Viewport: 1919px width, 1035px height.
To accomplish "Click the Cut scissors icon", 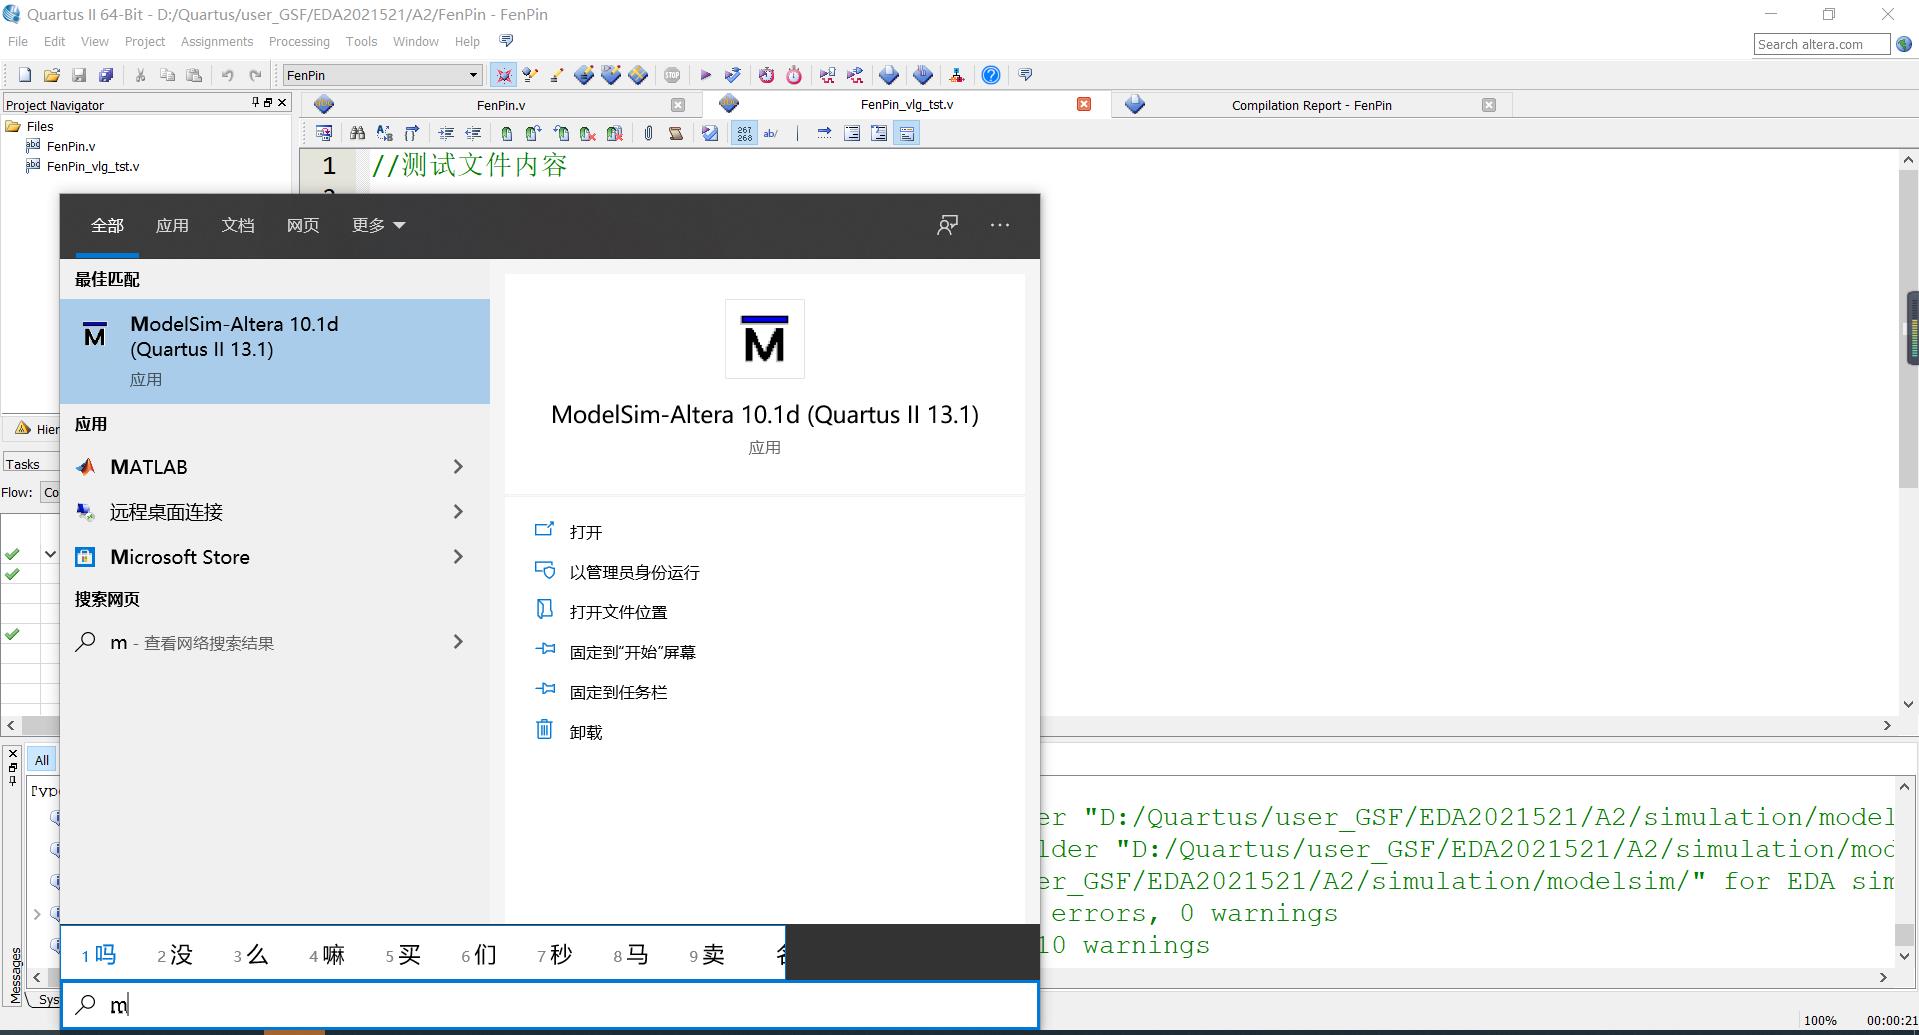I will pyautogui.click(x=140, y=75).
